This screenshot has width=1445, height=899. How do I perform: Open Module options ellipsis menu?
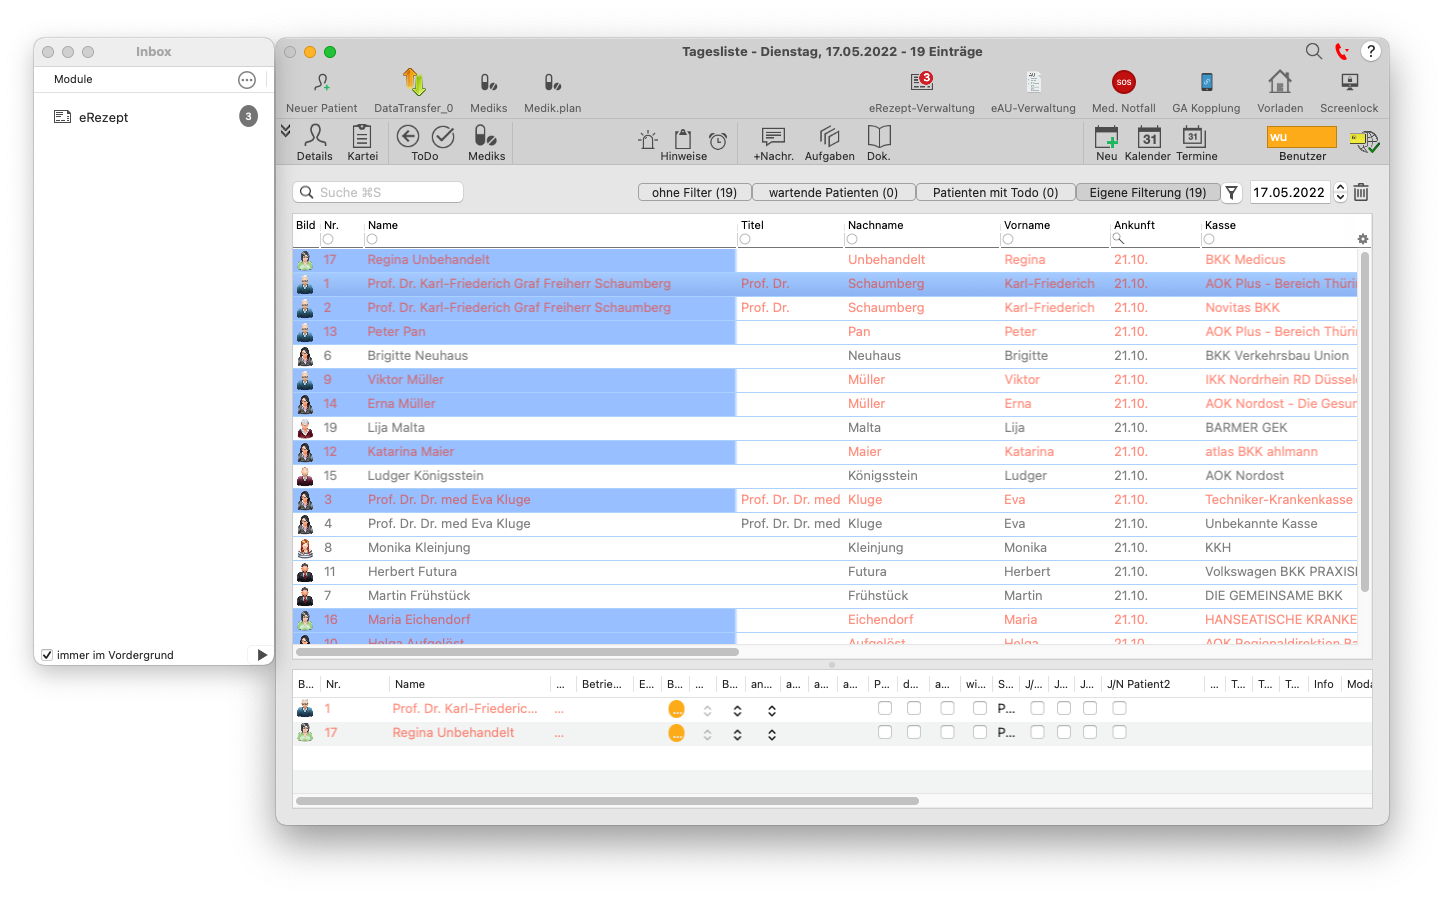click(x=247, y=80)
